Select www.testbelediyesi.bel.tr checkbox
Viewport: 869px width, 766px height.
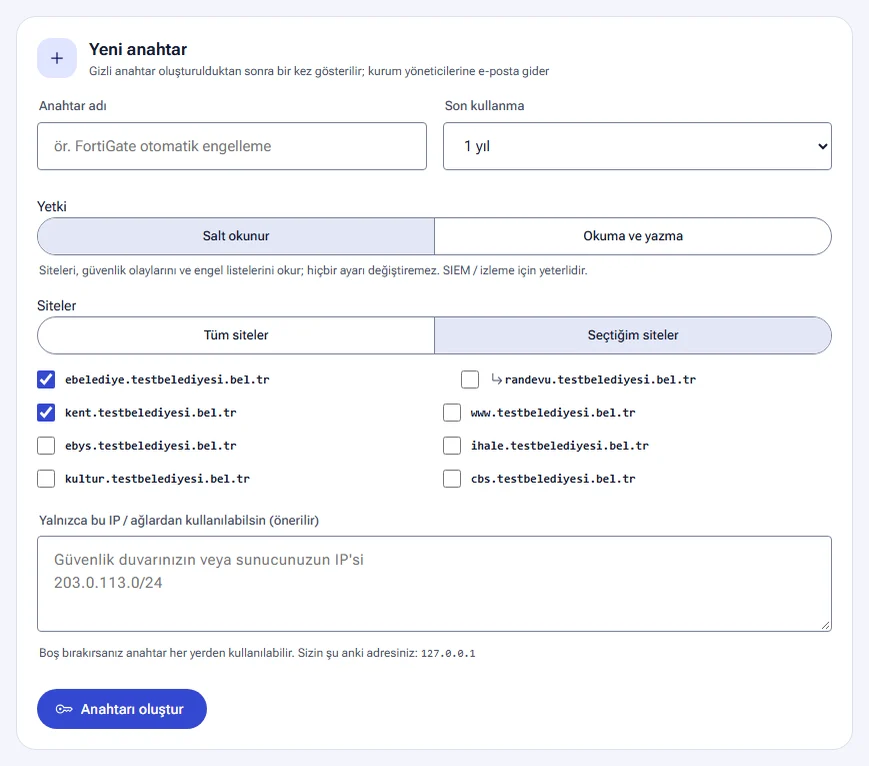452,412
